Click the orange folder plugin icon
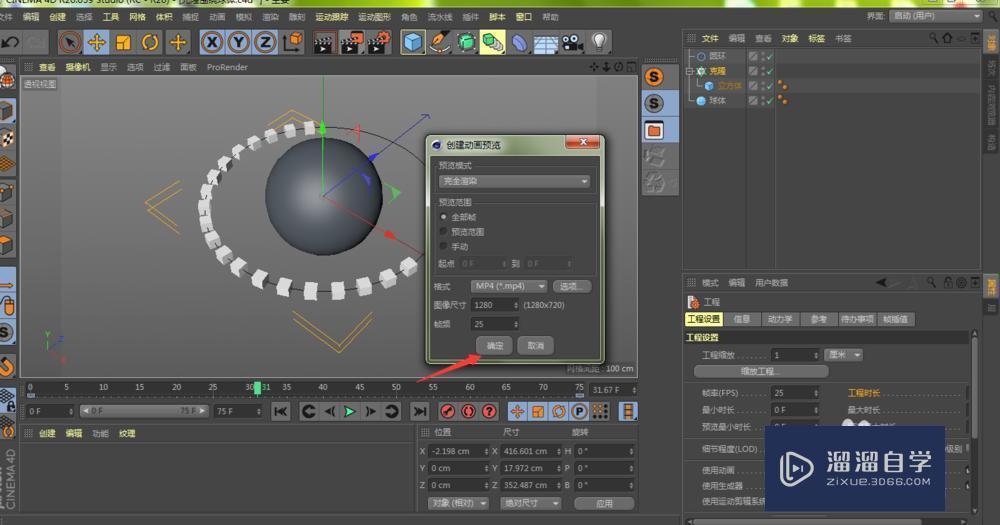Screen dimensions: 1000x525 click(x=654, y=130)
